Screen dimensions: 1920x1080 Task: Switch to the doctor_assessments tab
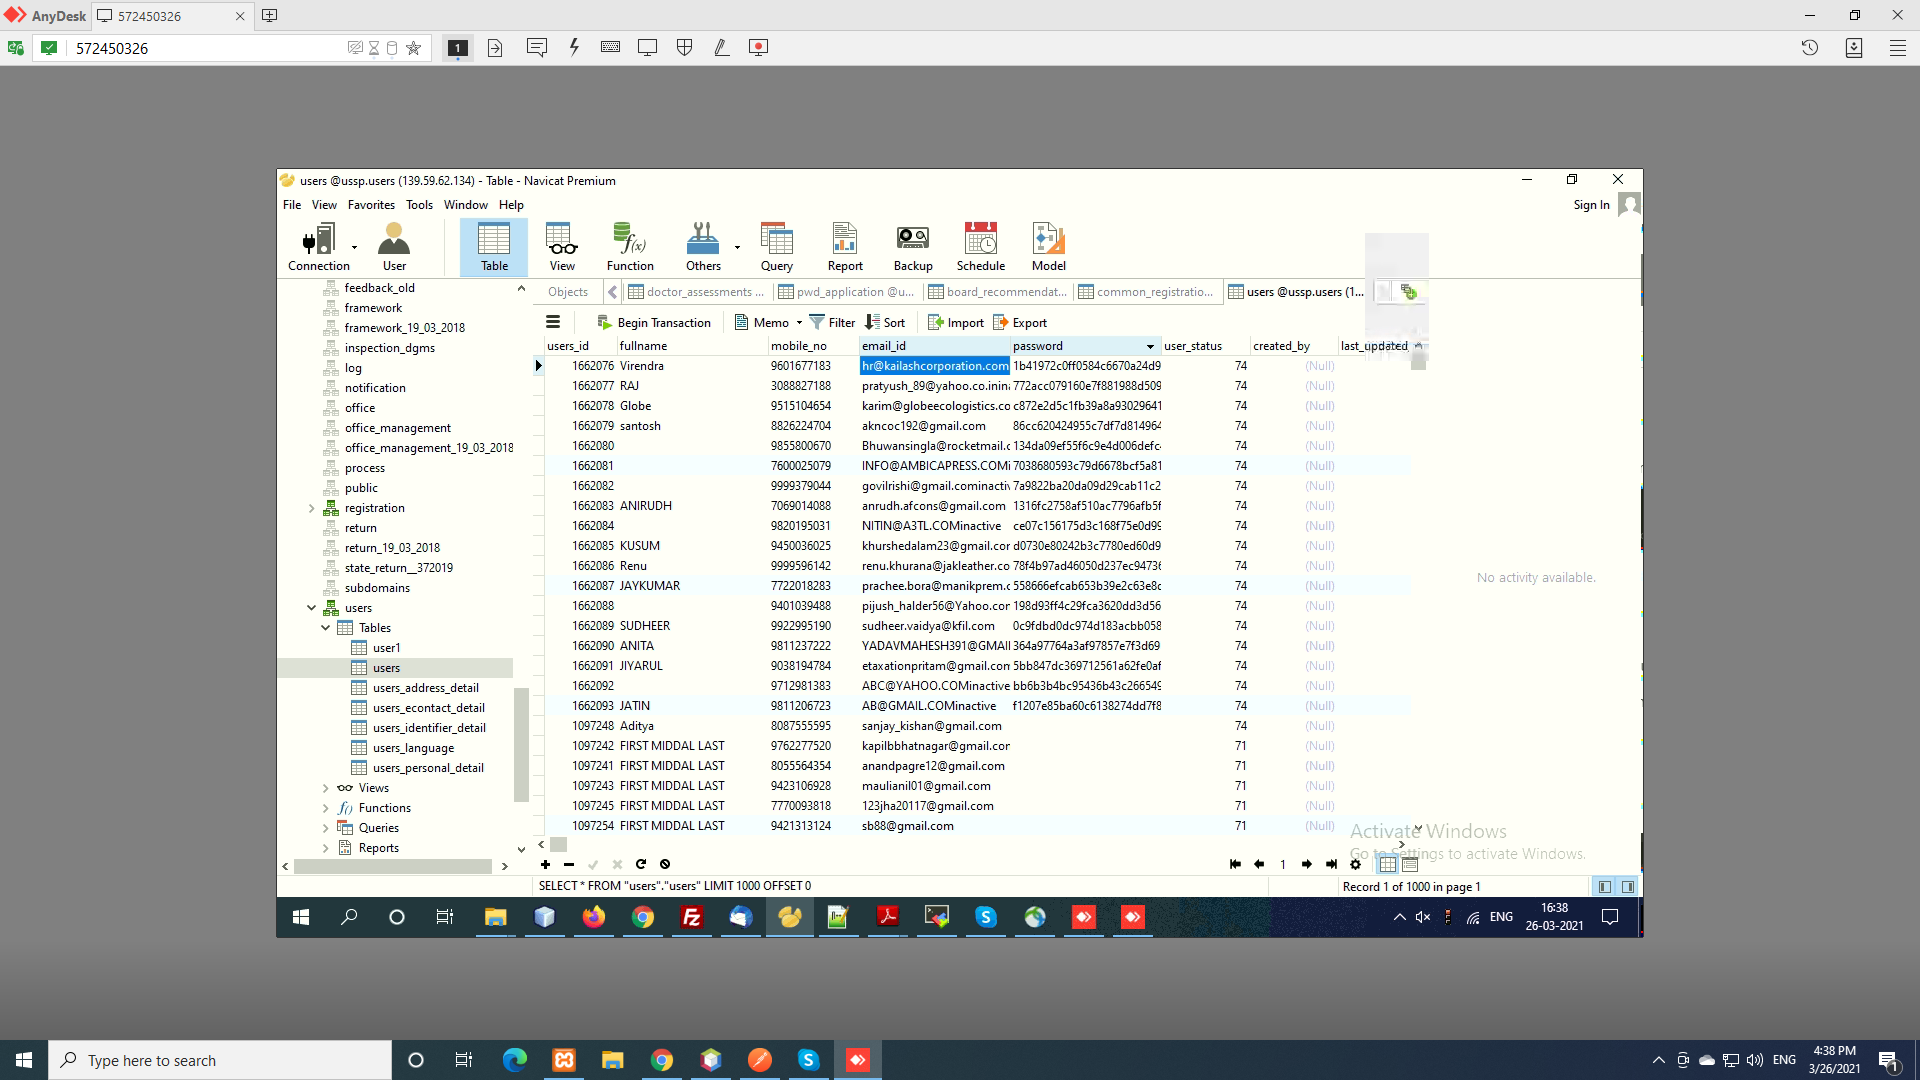(696, 292)
